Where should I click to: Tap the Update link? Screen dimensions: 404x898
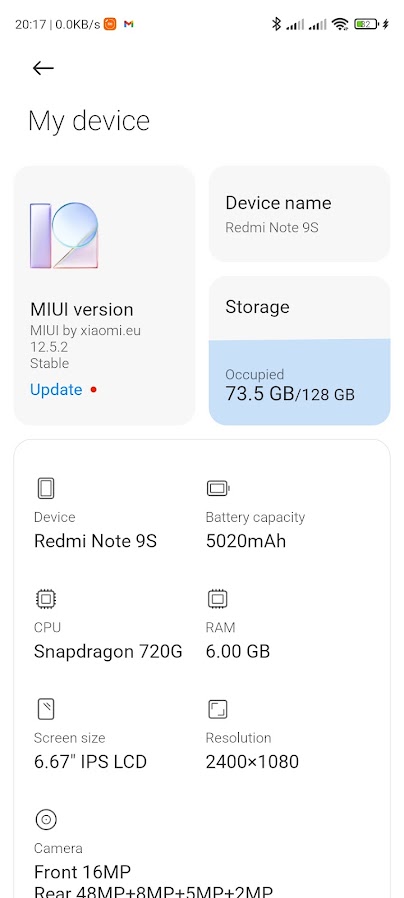[56, 389]
